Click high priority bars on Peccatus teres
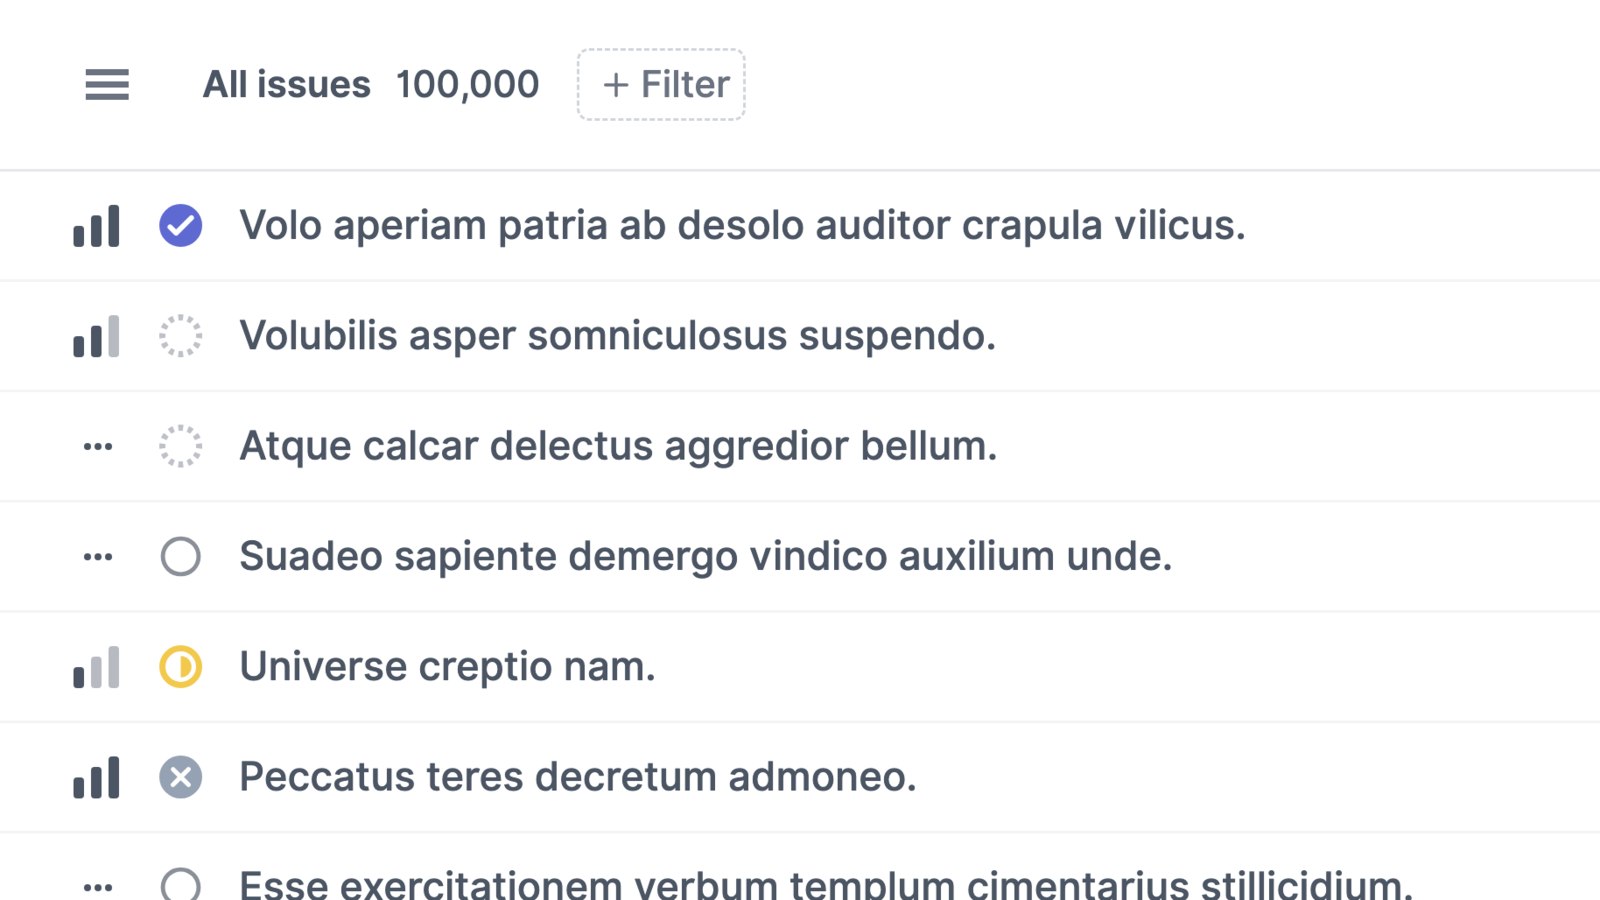This screenshot has height=900, width=1600. [x=96, y=777]
